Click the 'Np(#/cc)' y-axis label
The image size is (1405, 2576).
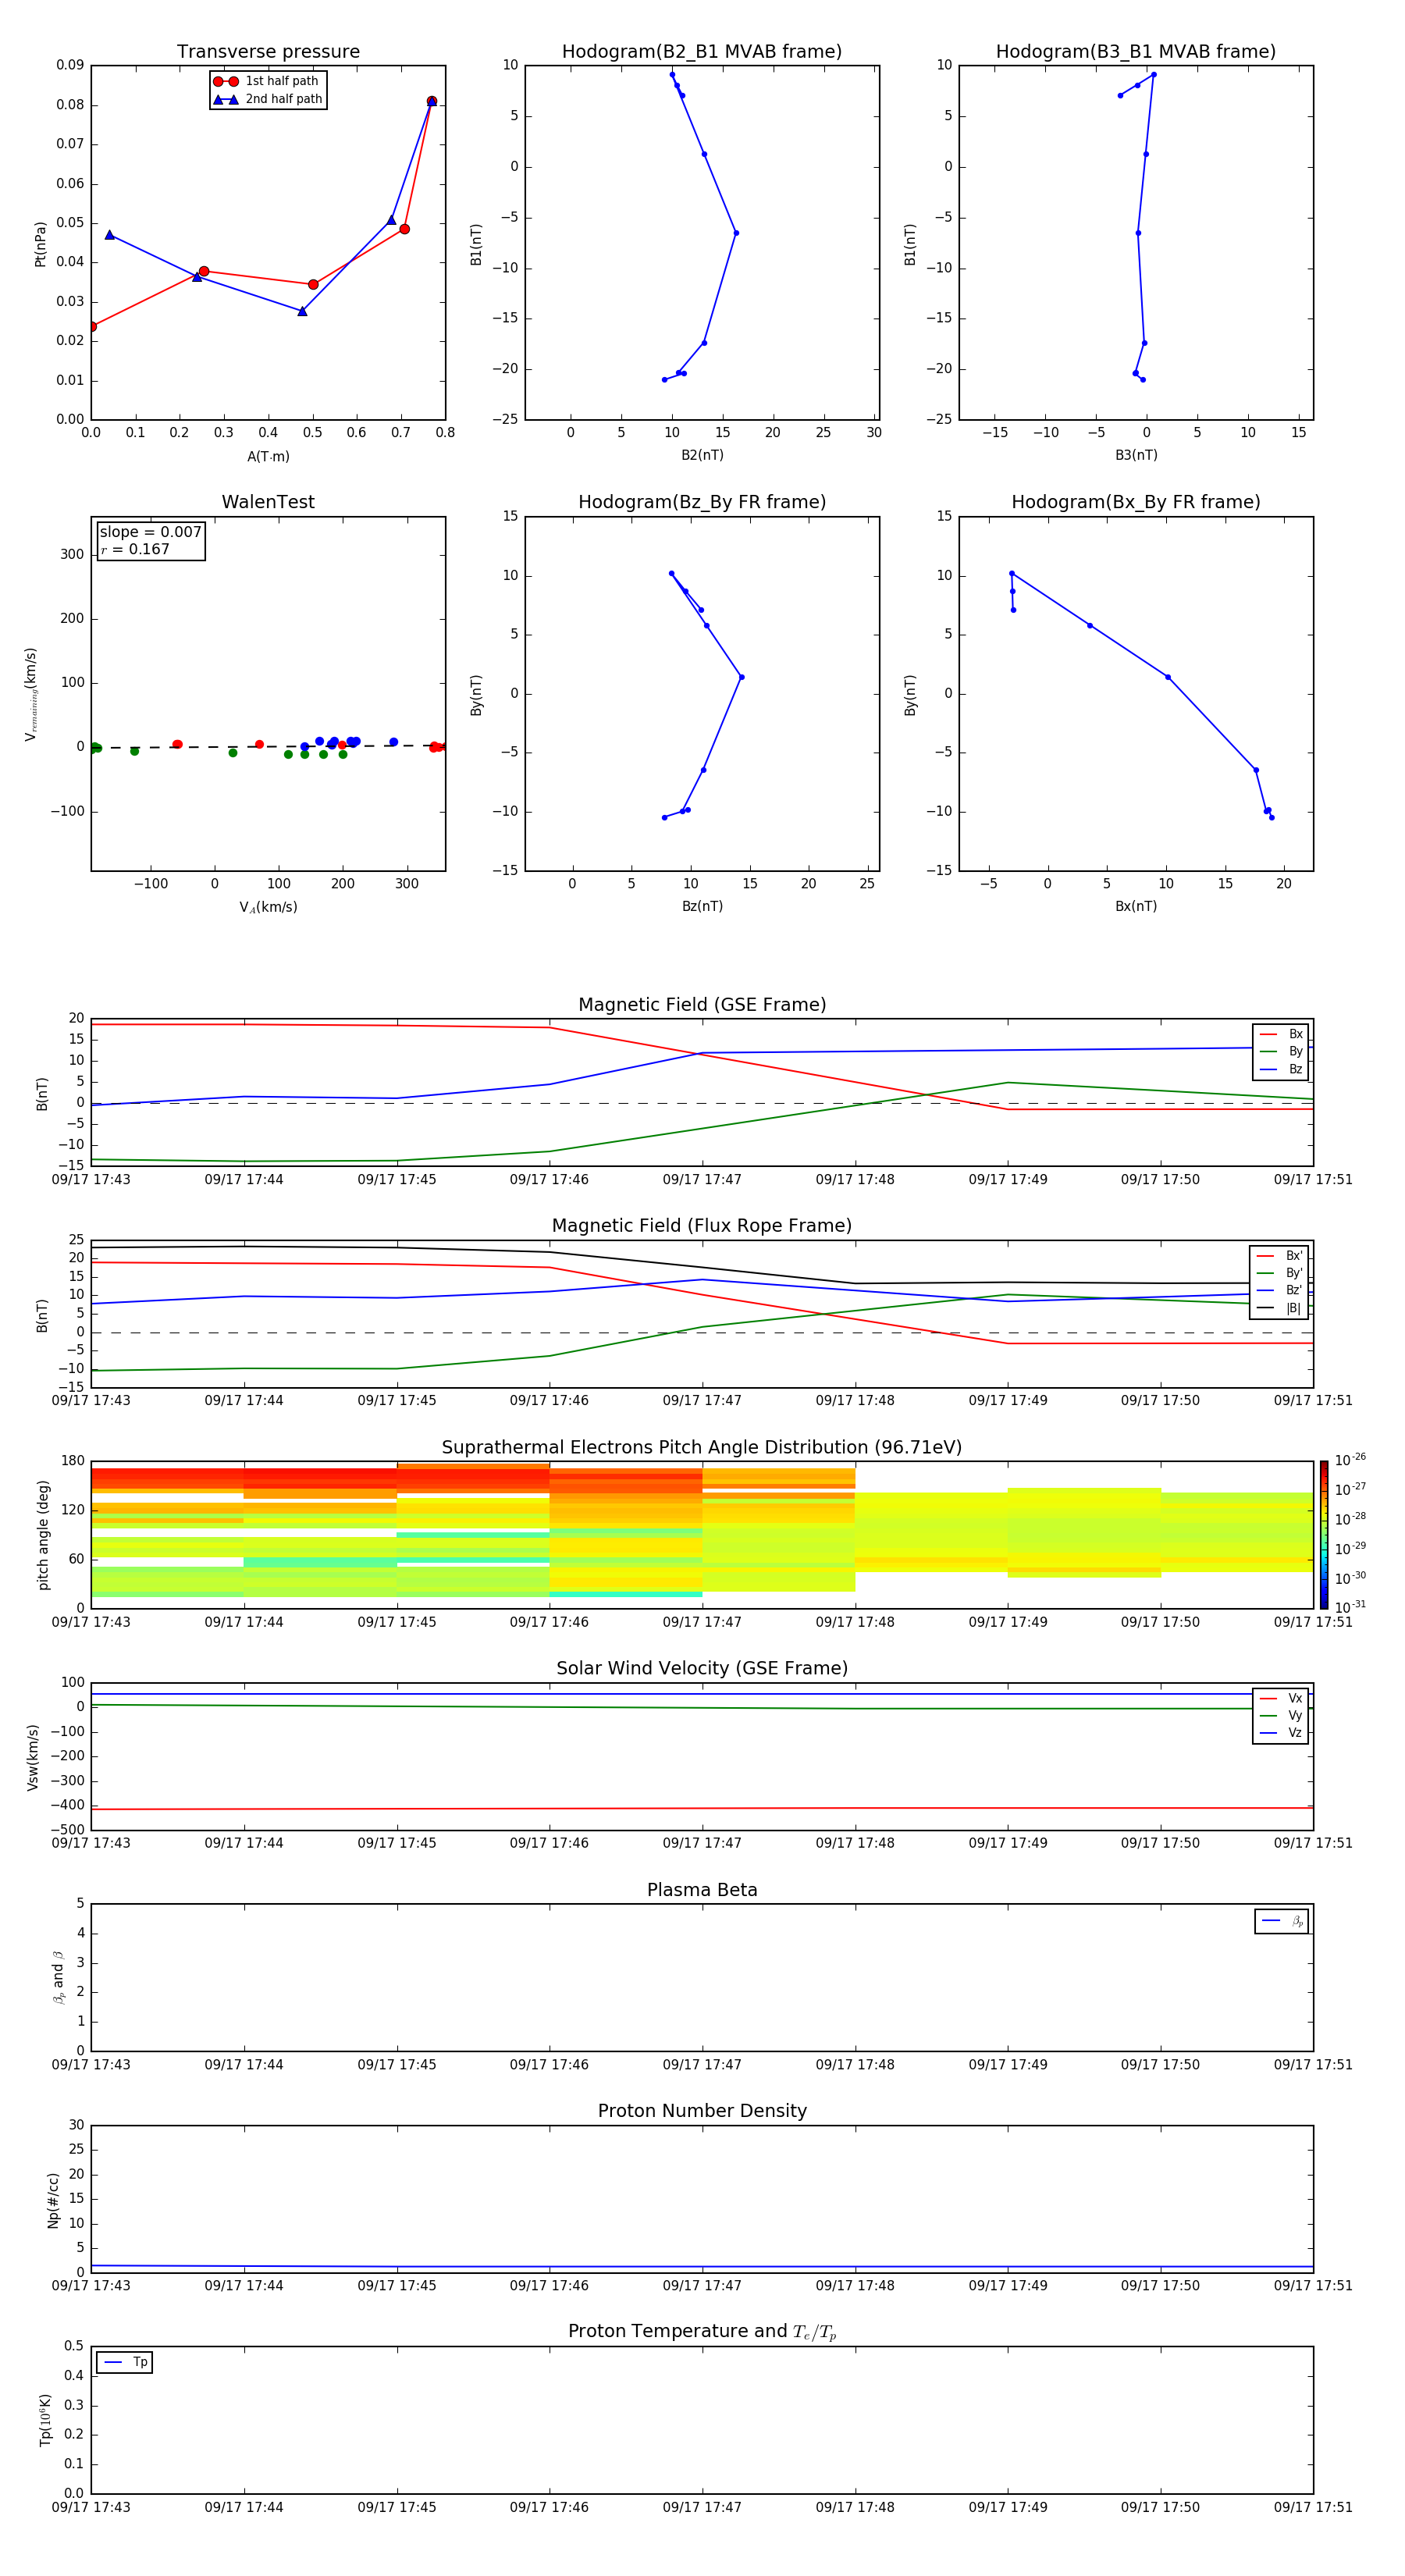pos(53,2199)
